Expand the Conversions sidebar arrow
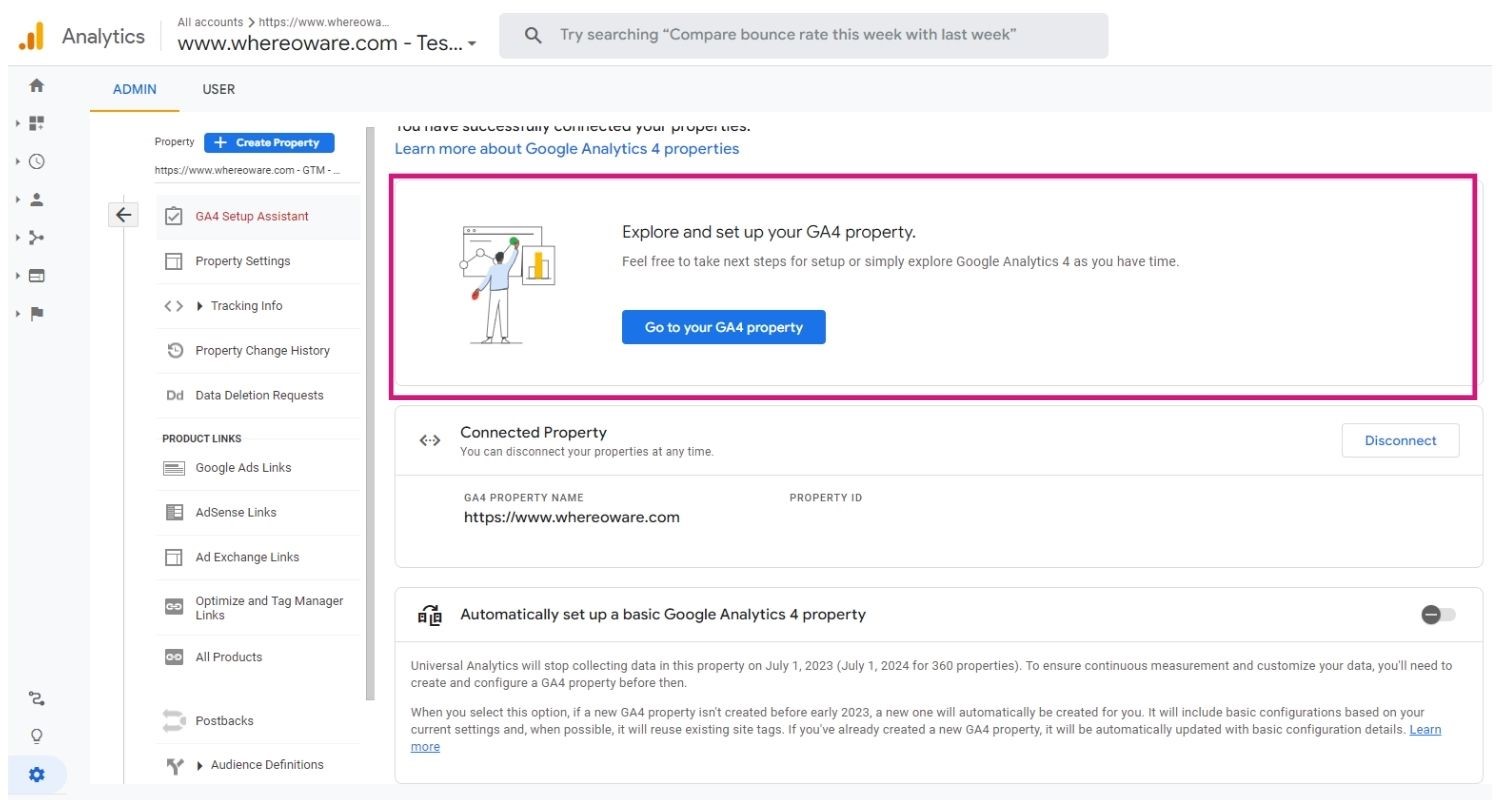This screenshot has width=1500, height=800. 19,313
